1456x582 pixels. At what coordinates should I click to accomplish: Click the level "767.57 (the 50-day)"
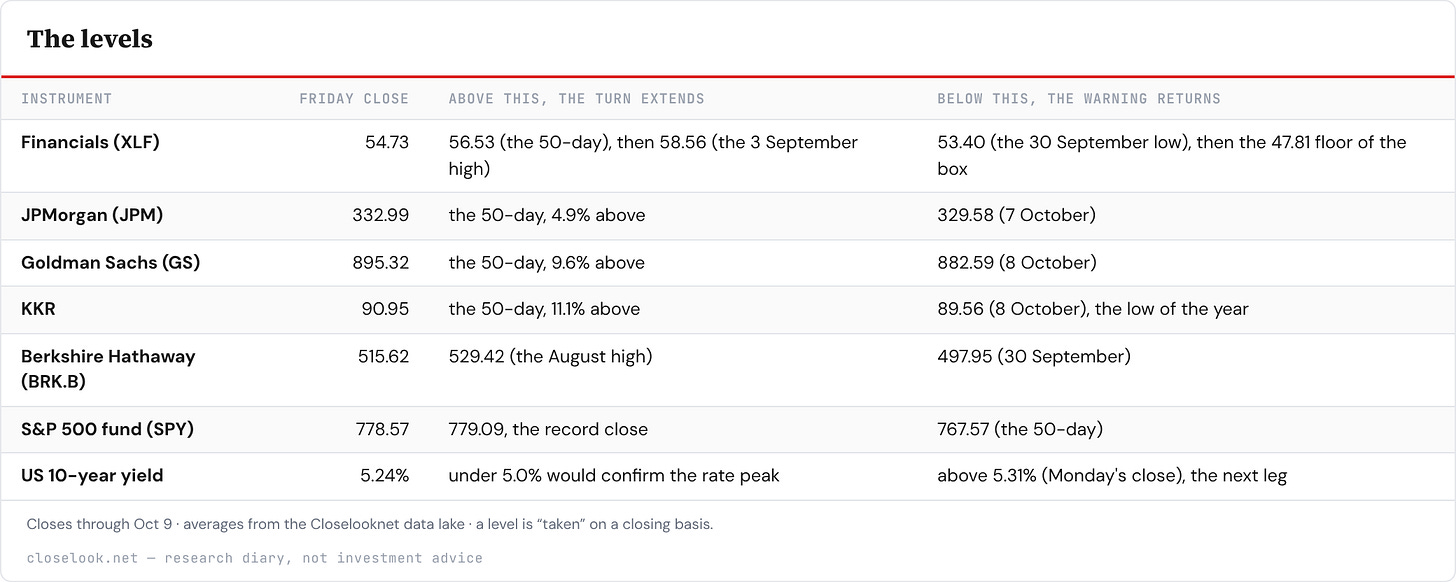1020,429
